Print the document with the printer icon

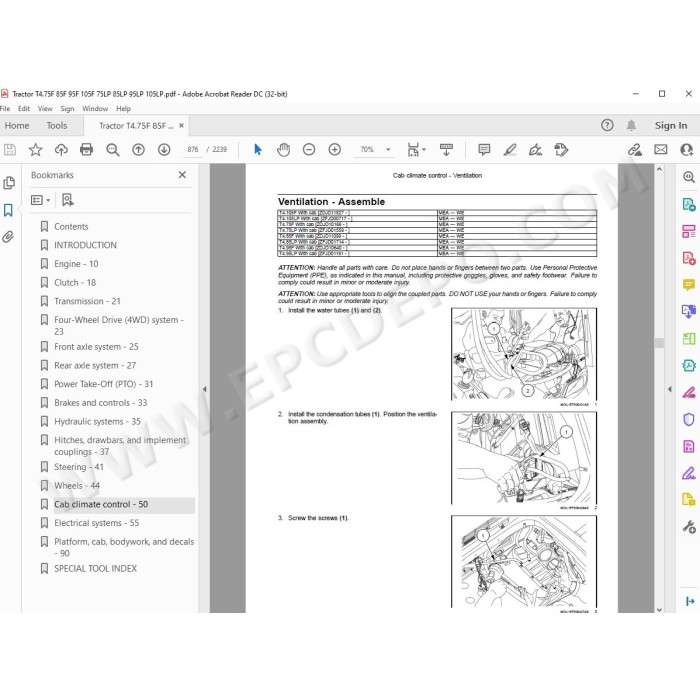tap(87, 150)
